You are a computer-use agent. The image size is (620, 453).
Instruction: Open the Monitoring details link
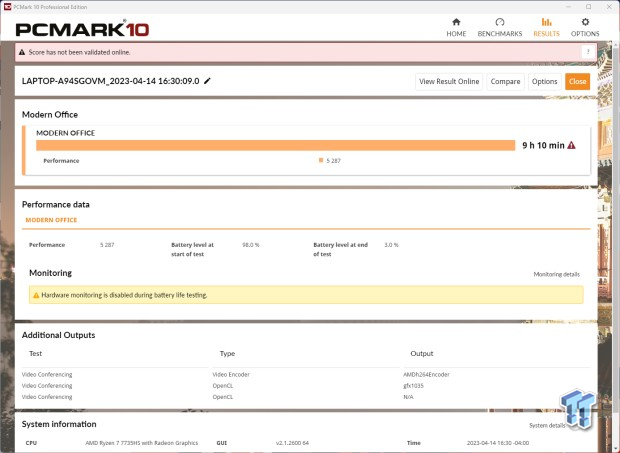[x=556, y=274]
